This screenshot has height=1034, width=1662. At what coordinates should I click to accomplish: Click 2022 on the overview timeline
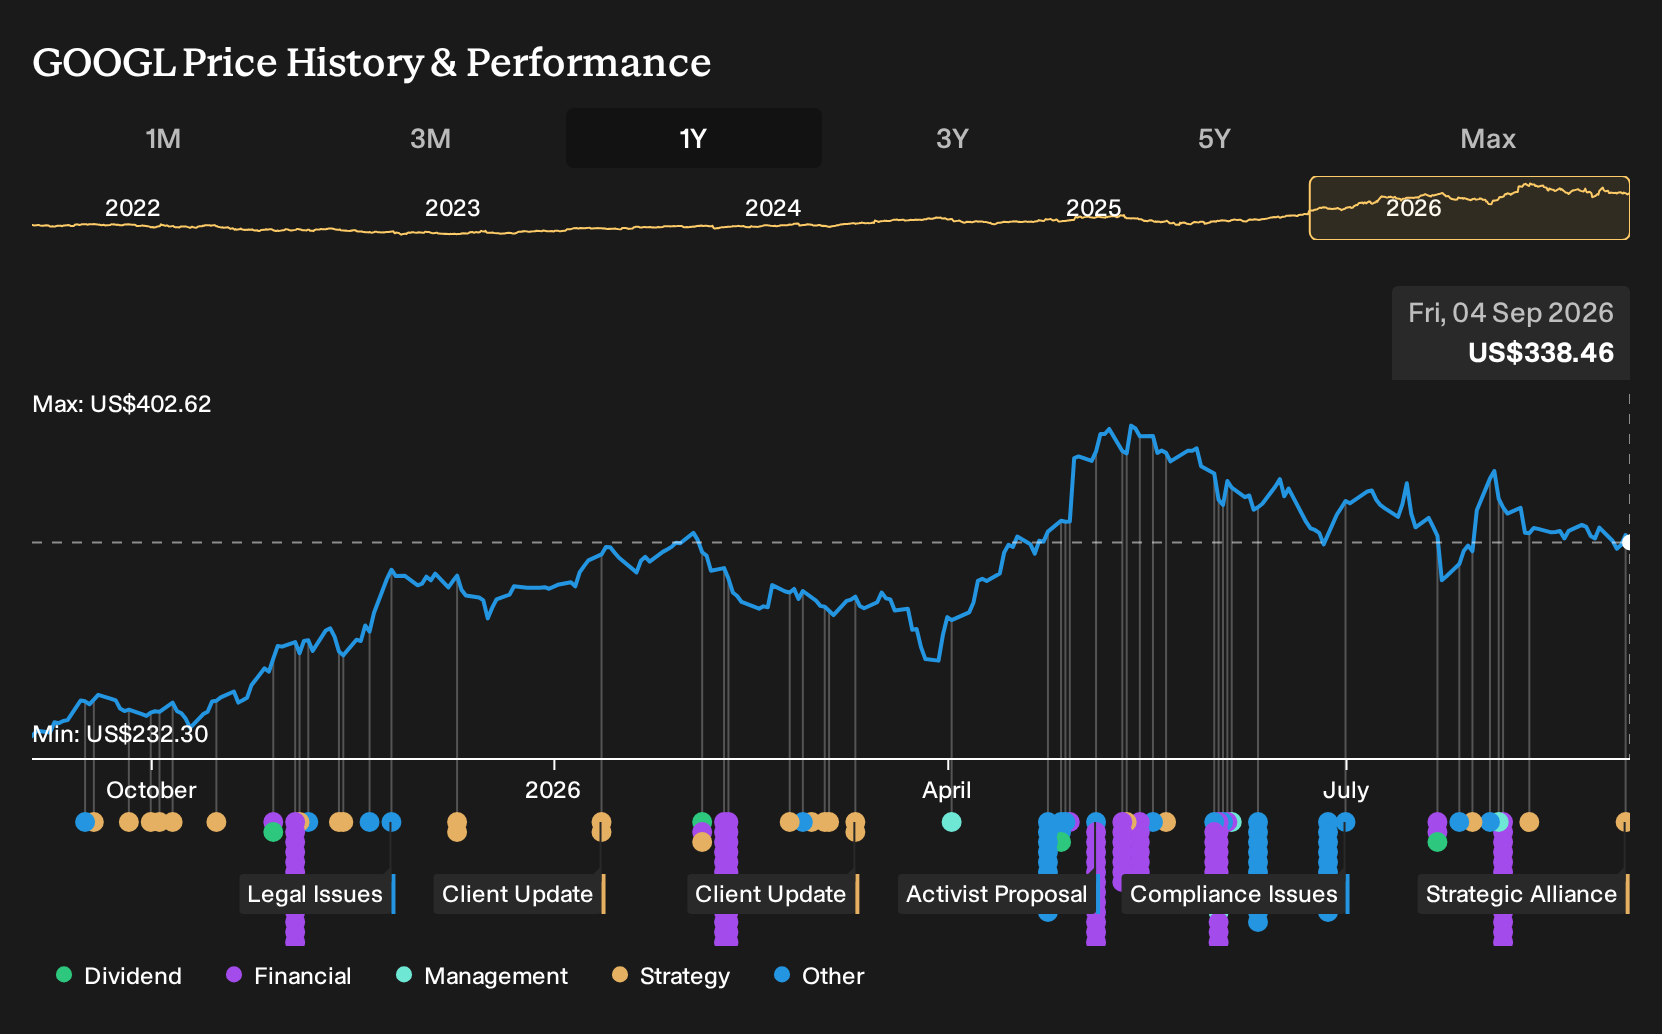(132, 208)
